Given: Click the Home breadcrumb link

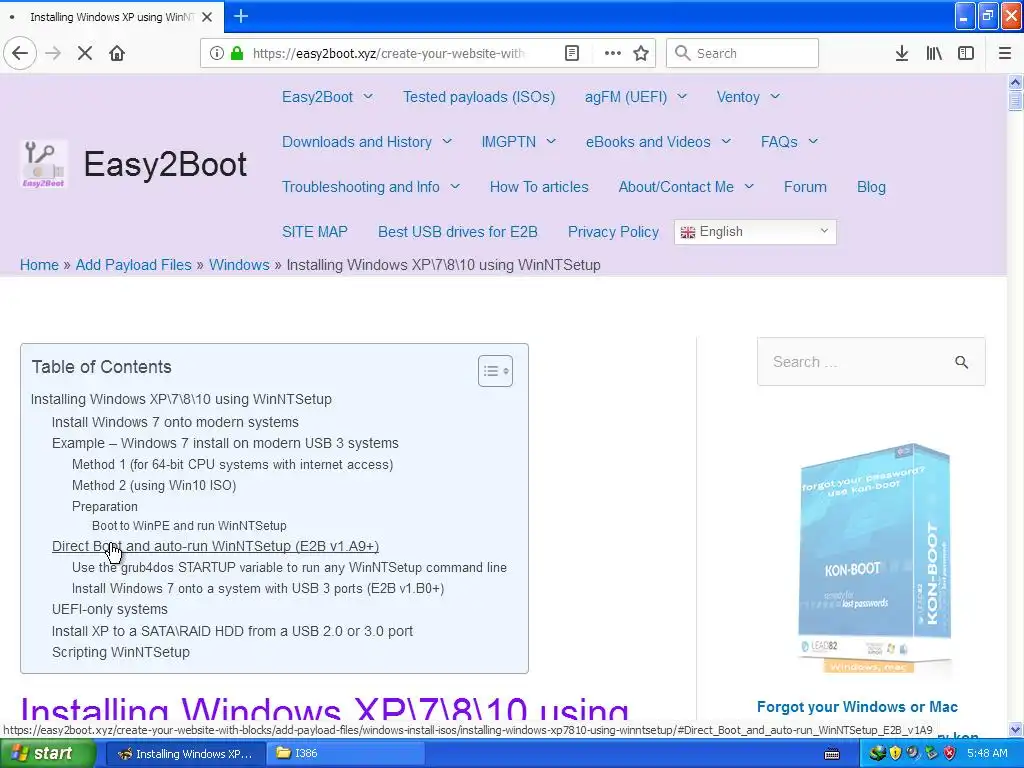Looking at the screenshot, I should [39, 264].
